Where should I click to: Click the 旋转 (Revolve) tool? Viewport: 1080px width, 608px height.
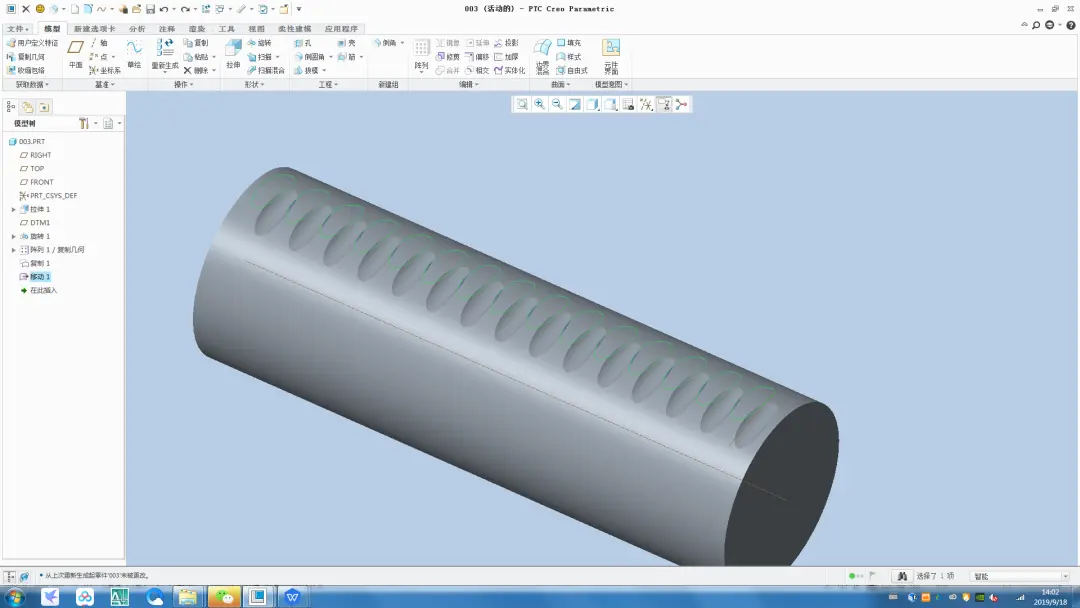tap(260, 43)
